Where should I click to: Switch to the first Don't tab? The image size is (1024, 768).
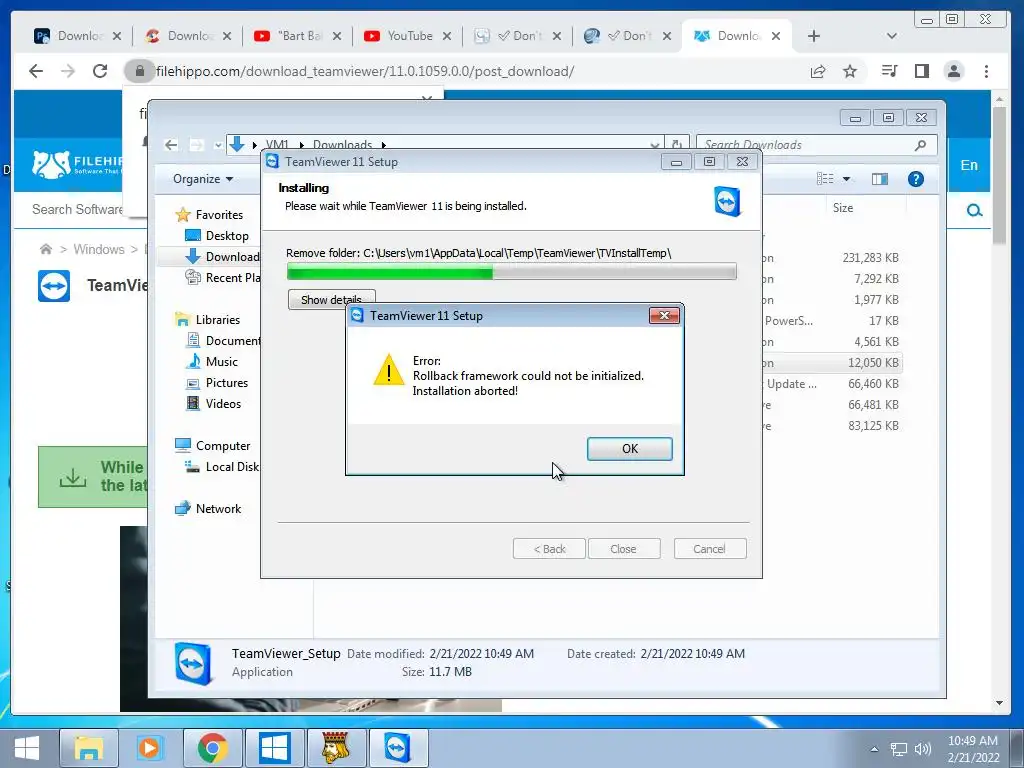pos(518,36)
